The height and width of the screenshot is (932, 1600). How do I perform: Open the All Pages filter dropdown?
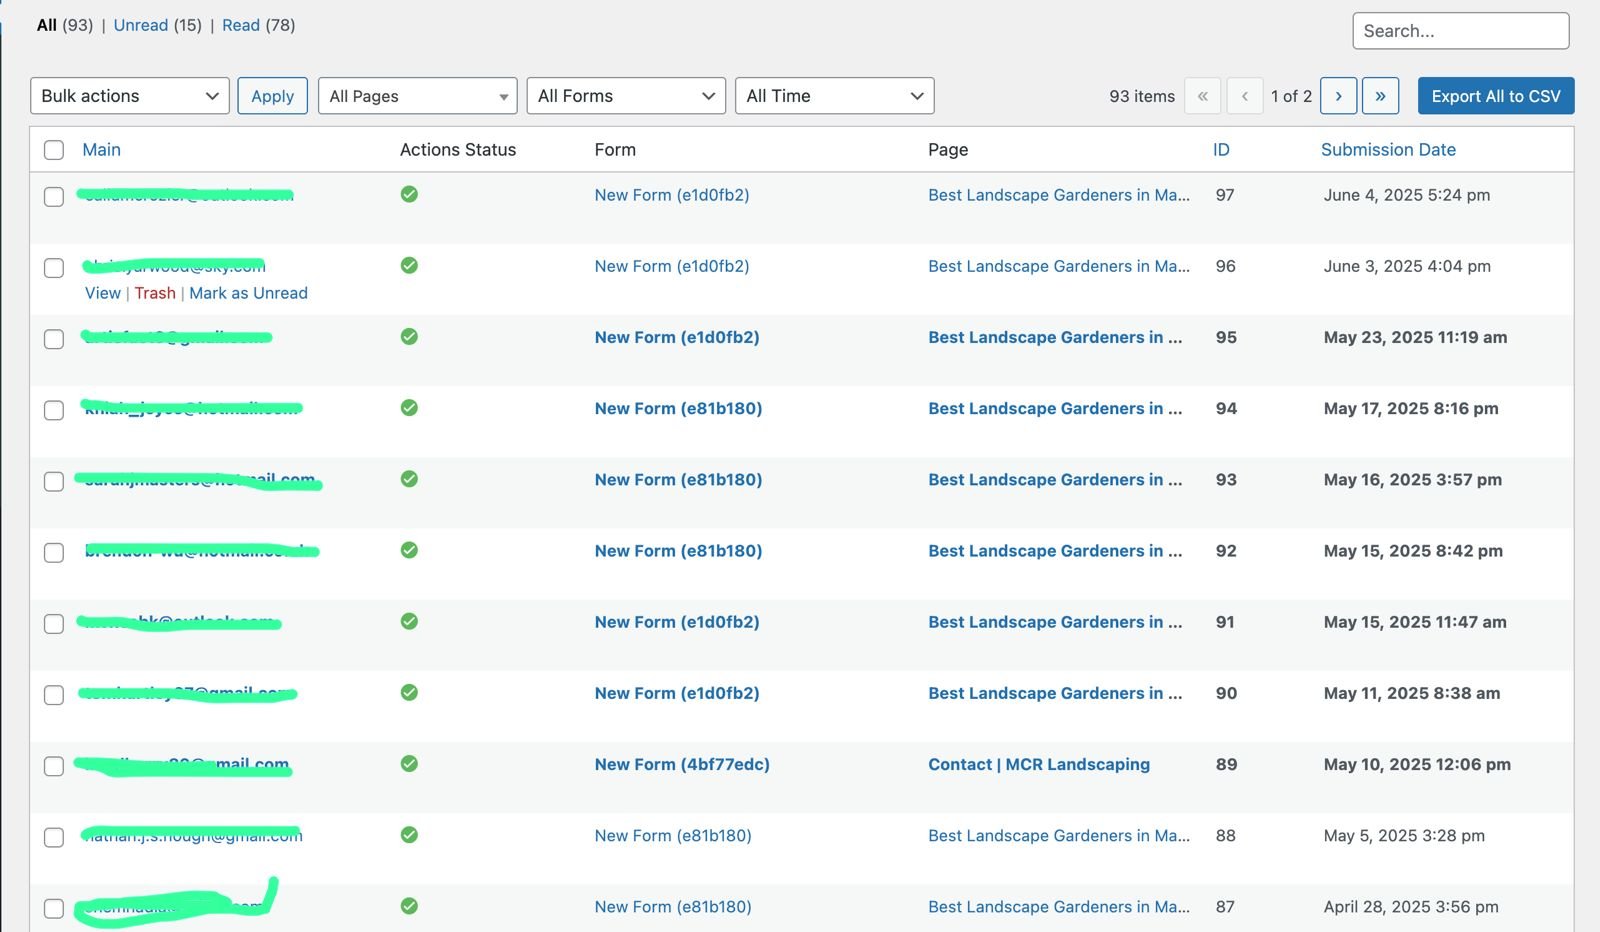coord(417,96)
